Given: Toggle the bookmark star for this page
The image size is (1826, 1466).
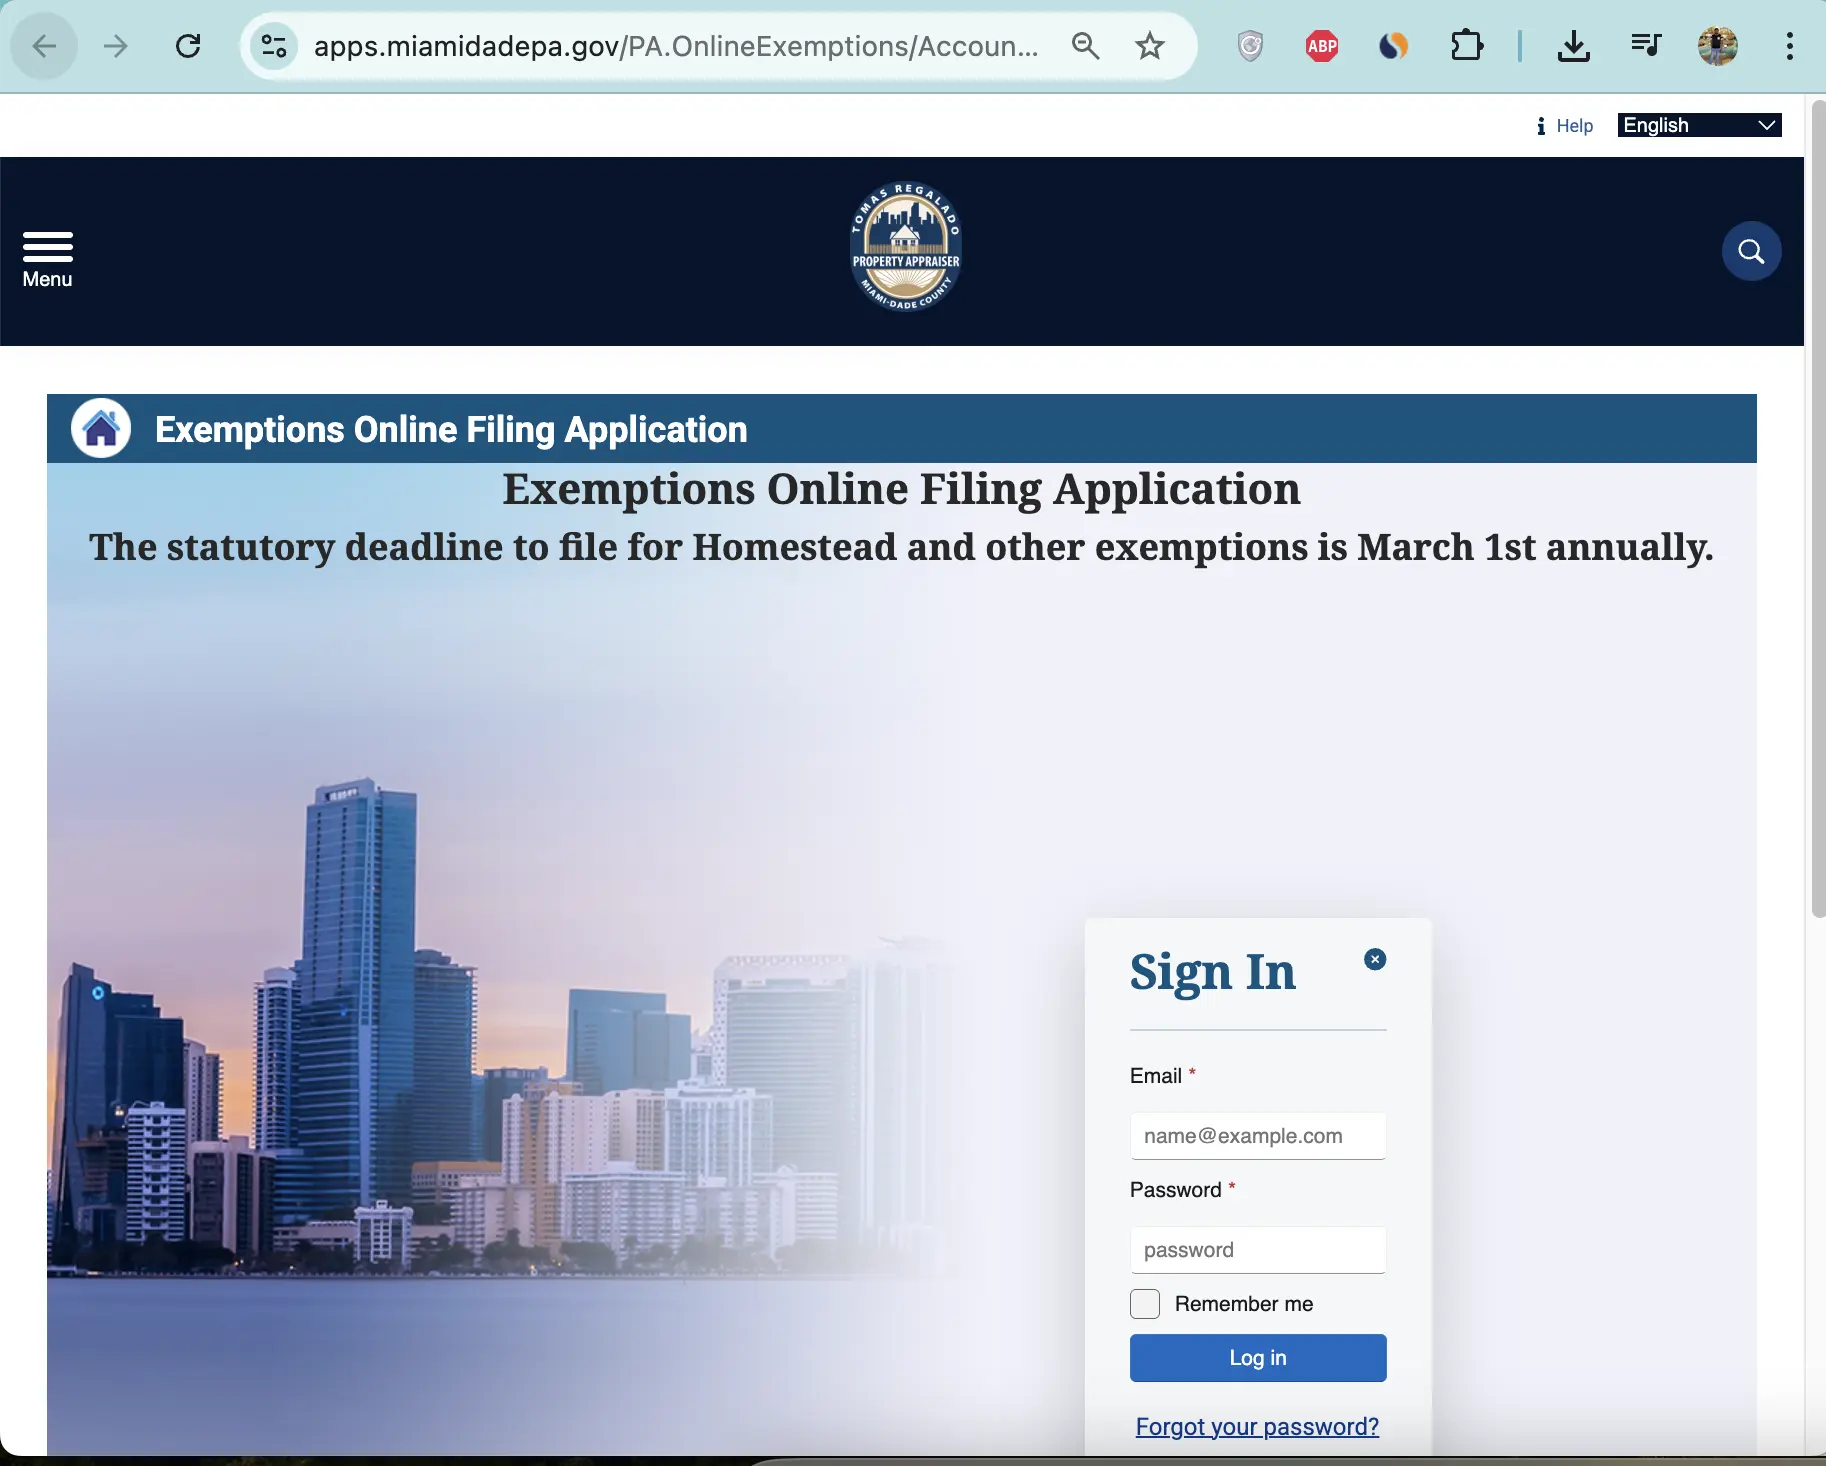Looking at the screenshot, I should (1148, 46).
